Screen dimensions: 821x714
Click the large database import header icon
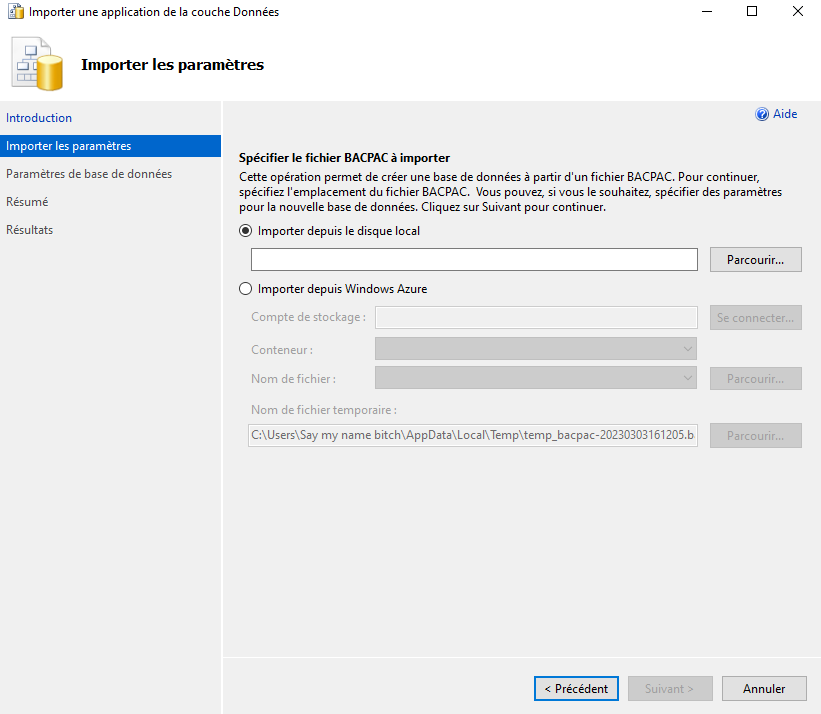[x=37, y=64]
